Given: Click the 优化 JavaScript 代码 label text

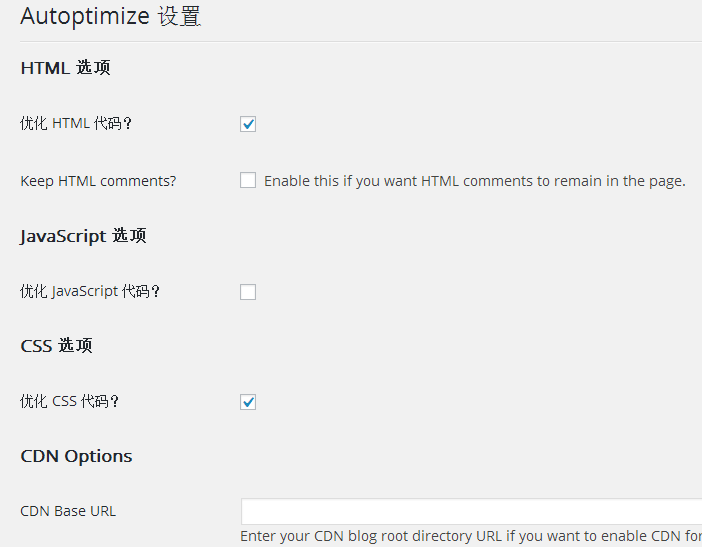Looking at the screenshot, I should click(91, 292).
